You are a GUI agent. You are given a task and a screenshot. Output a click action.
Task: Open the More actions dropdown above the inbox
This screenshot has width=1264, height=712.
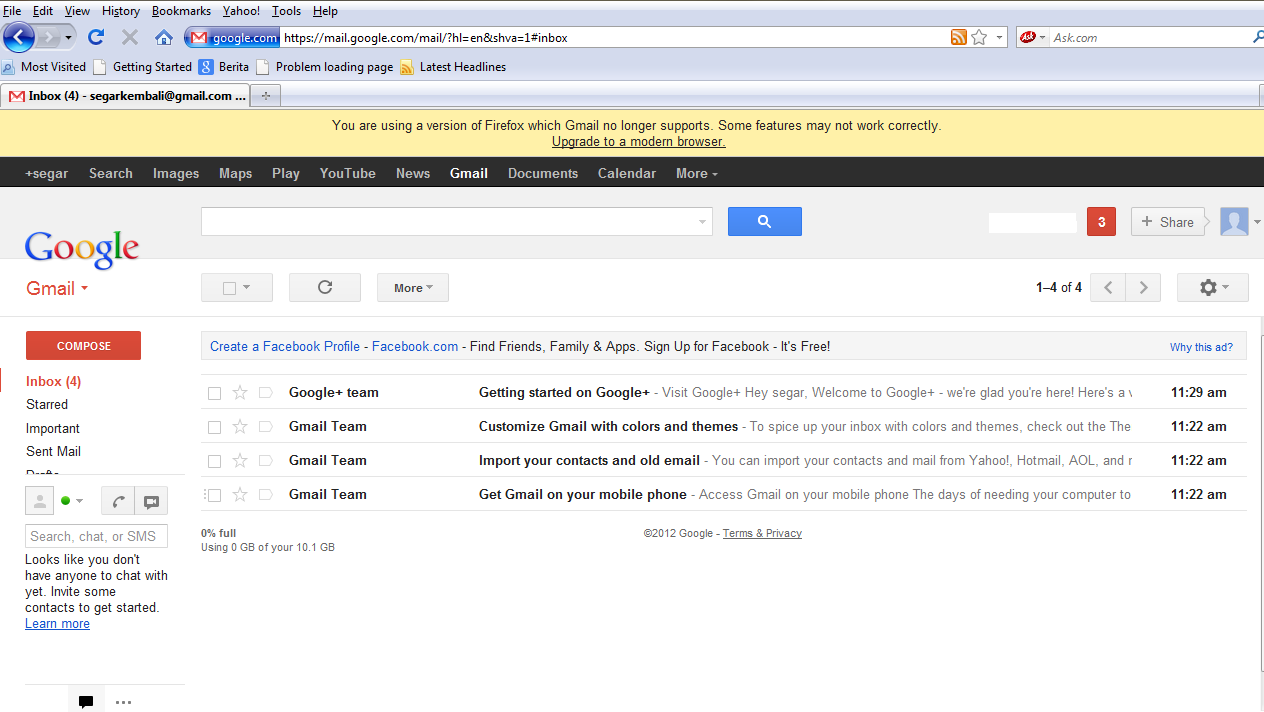(413, 288)
